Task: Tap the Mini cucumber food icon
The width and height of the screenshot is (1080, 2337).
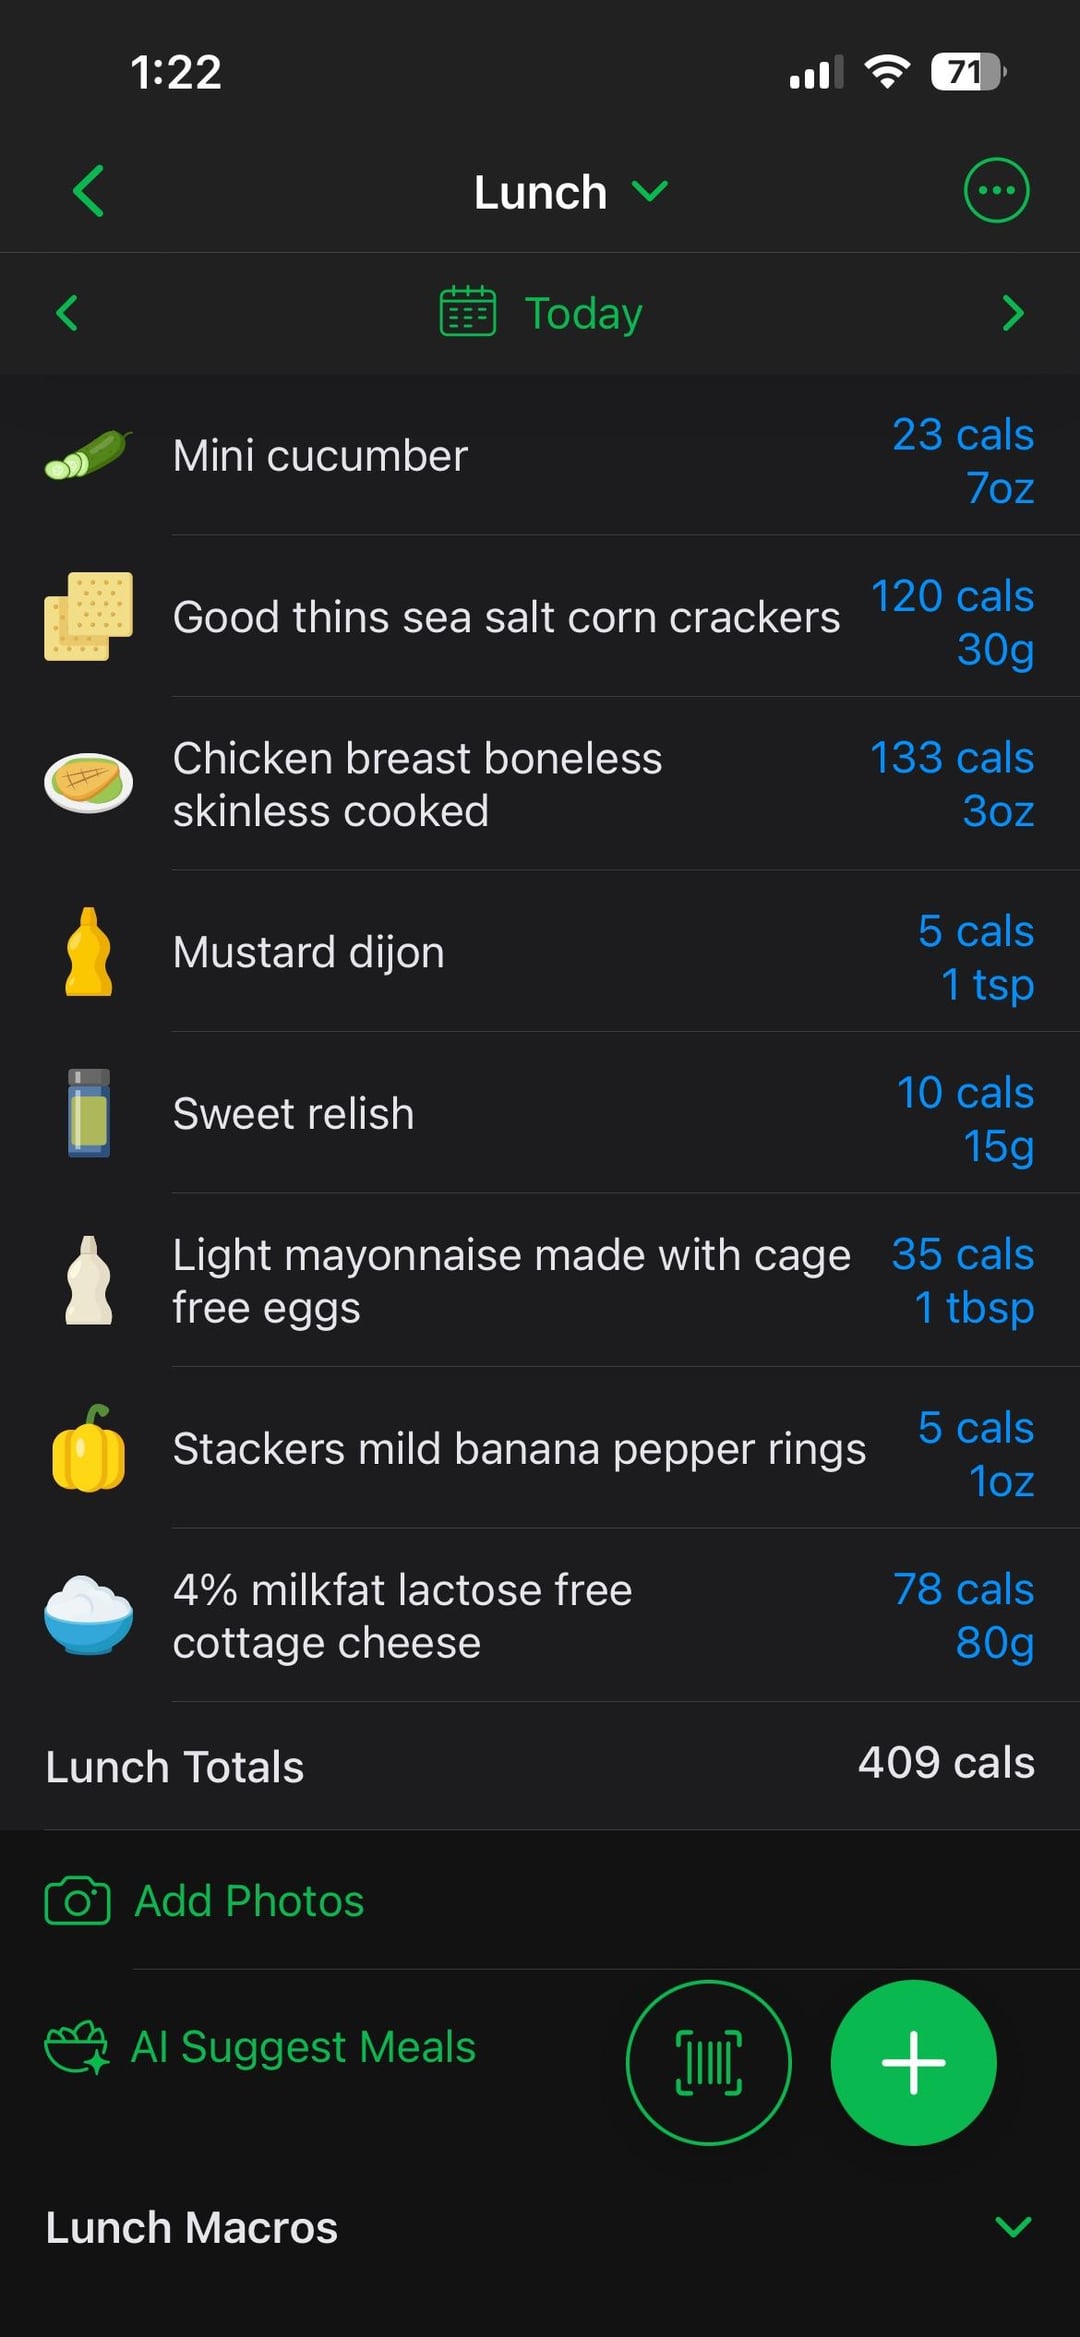Action: pos(88,456)
